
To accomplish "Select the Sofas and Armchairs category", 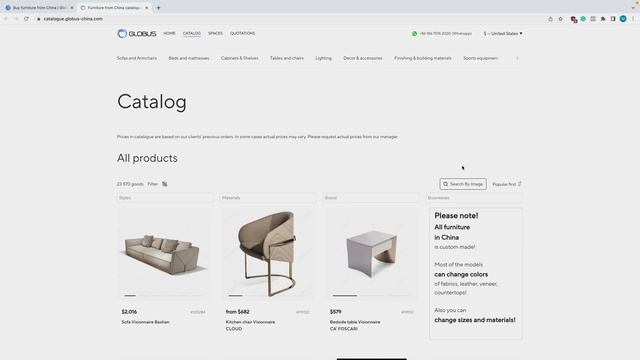I will (137, 58).
